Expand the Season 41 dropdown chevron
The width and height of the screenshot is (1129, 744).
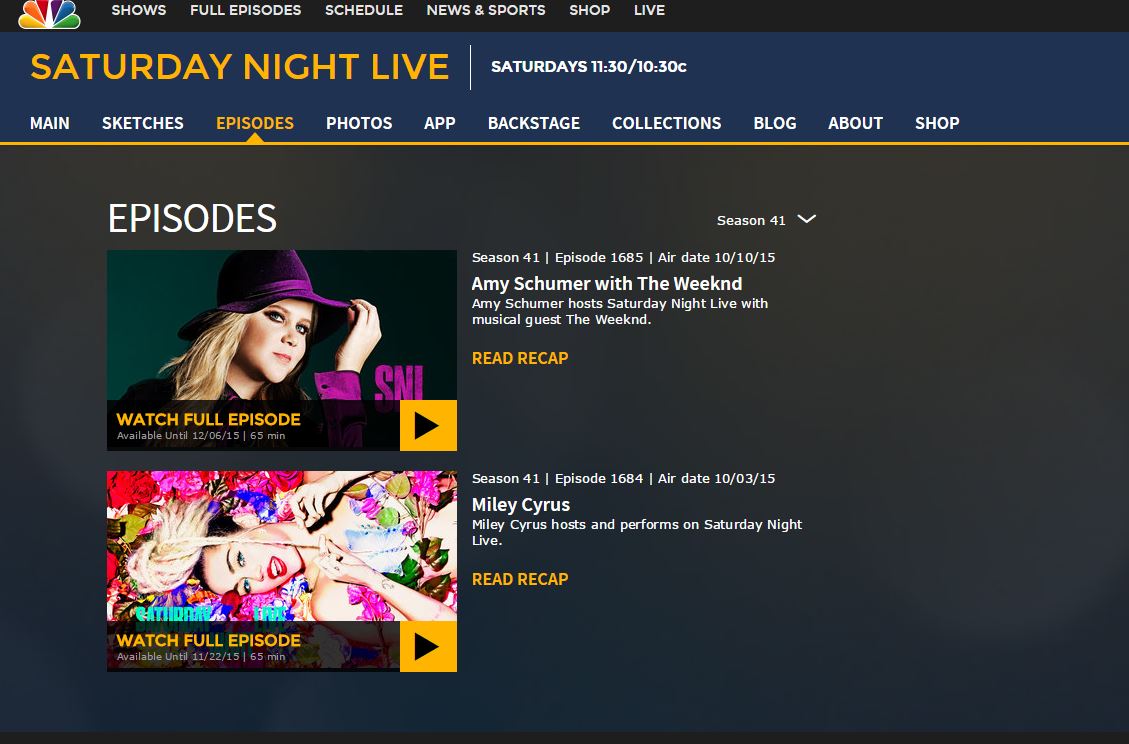pyautogui.click(x=806, y=219)
